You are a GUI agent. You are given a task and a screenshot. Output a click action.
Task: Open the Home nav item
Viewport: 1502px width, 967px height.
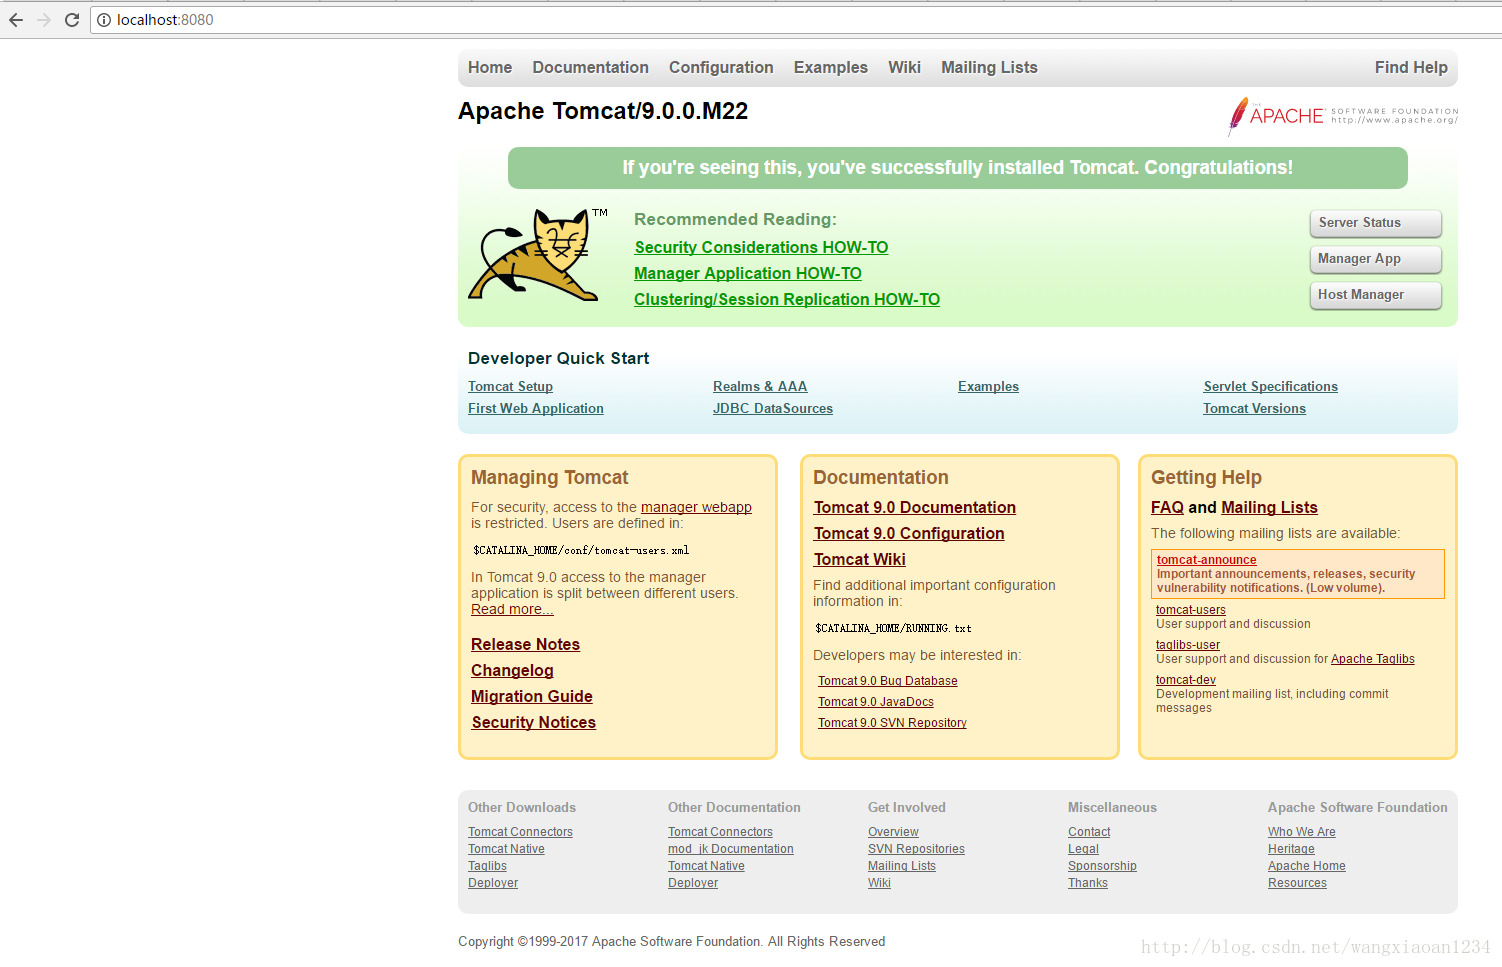[490, 68]
